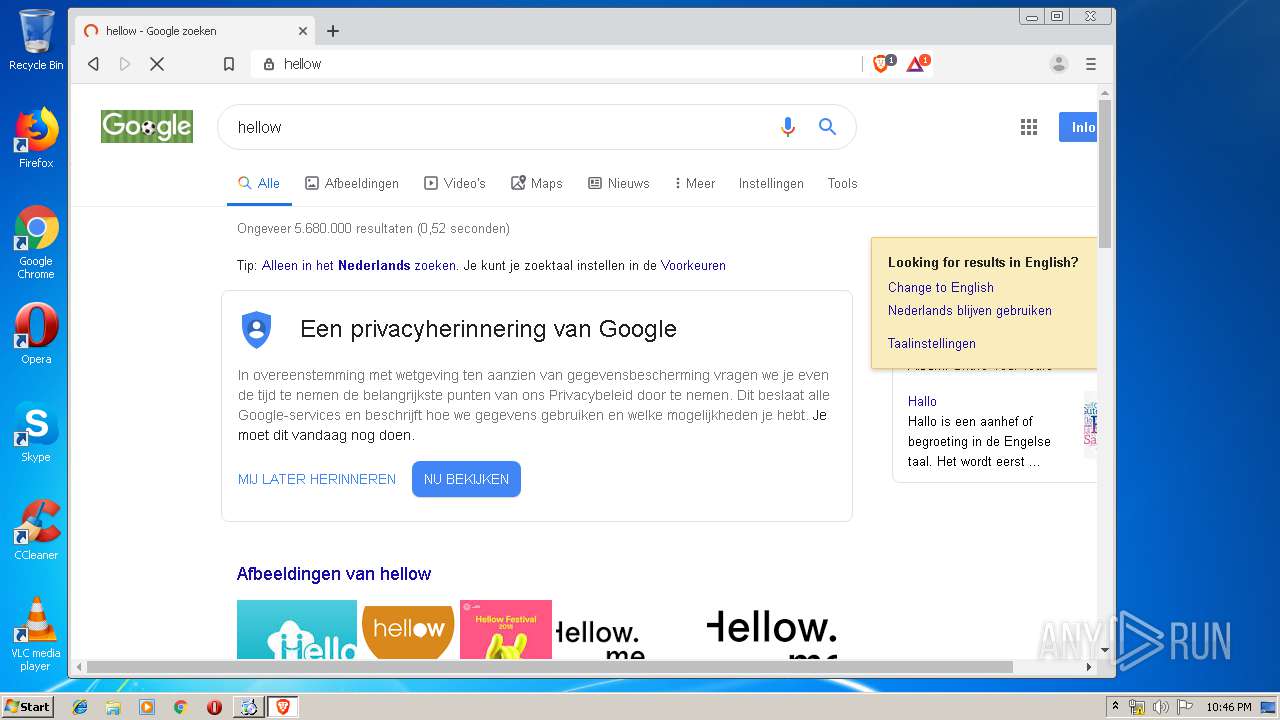
Task: Click Inloggen sign-in button
Action: tap(1078, 127)
